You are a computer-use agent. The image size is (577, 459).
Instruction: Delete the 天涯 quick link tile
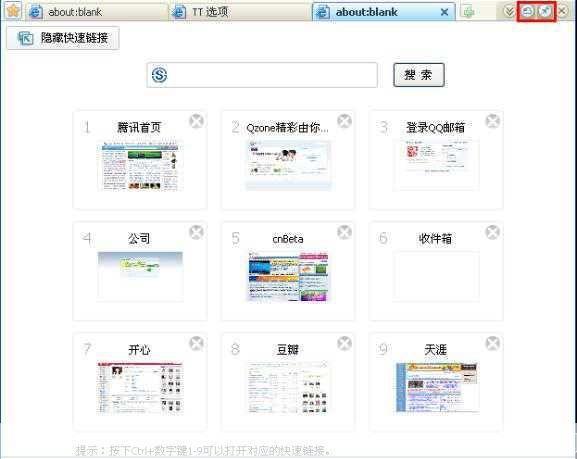tap(492, 343)
